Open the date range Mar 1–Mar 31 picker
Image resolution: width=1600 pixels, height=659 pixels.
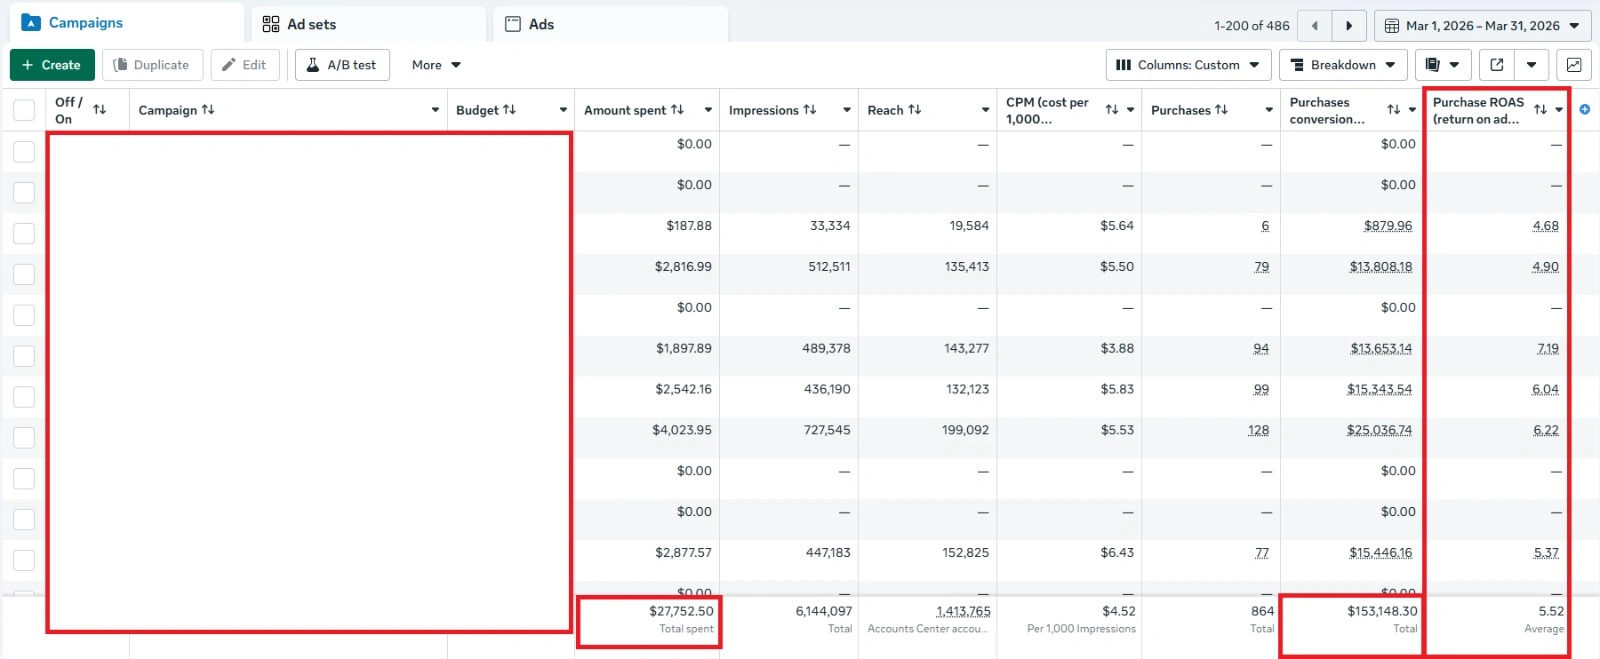pyautogui.click(x=1482, y=26)
